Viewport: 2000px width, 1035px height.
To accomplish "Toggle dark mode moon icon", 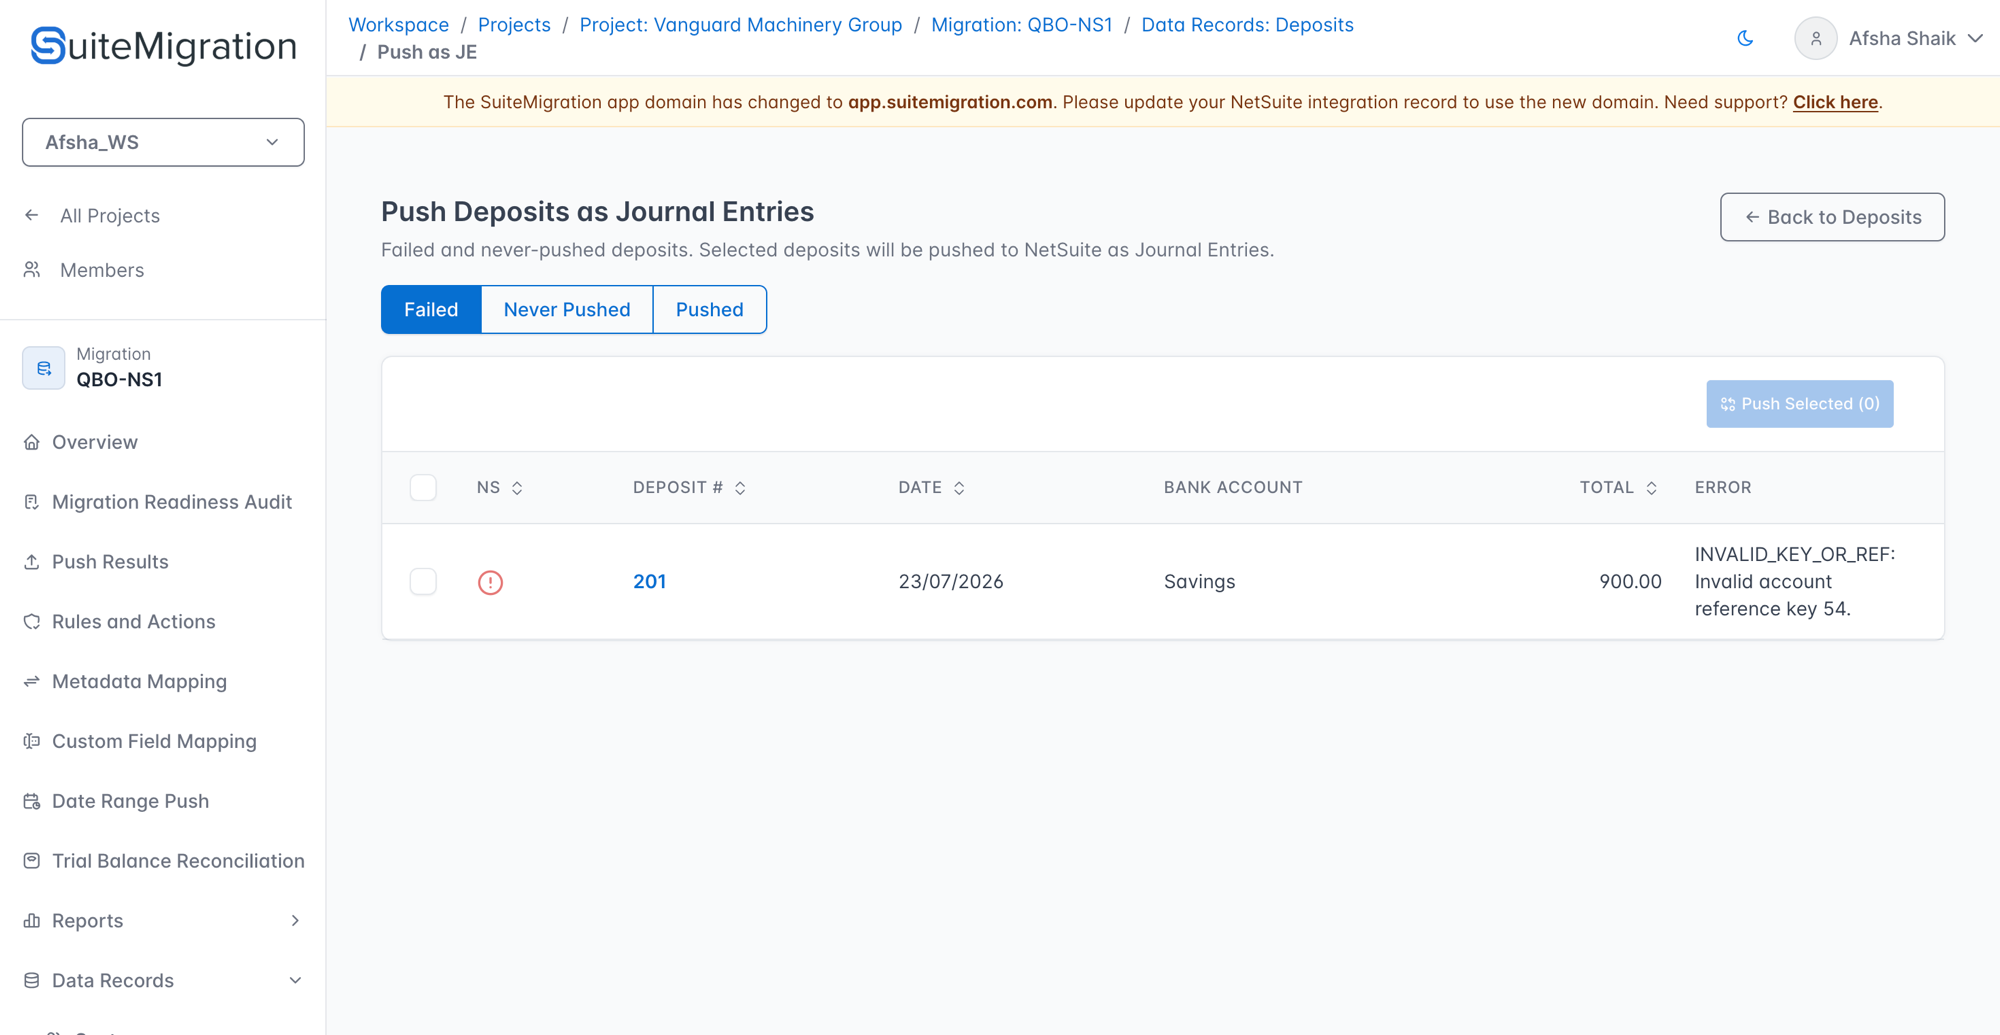I will 1745,38.
